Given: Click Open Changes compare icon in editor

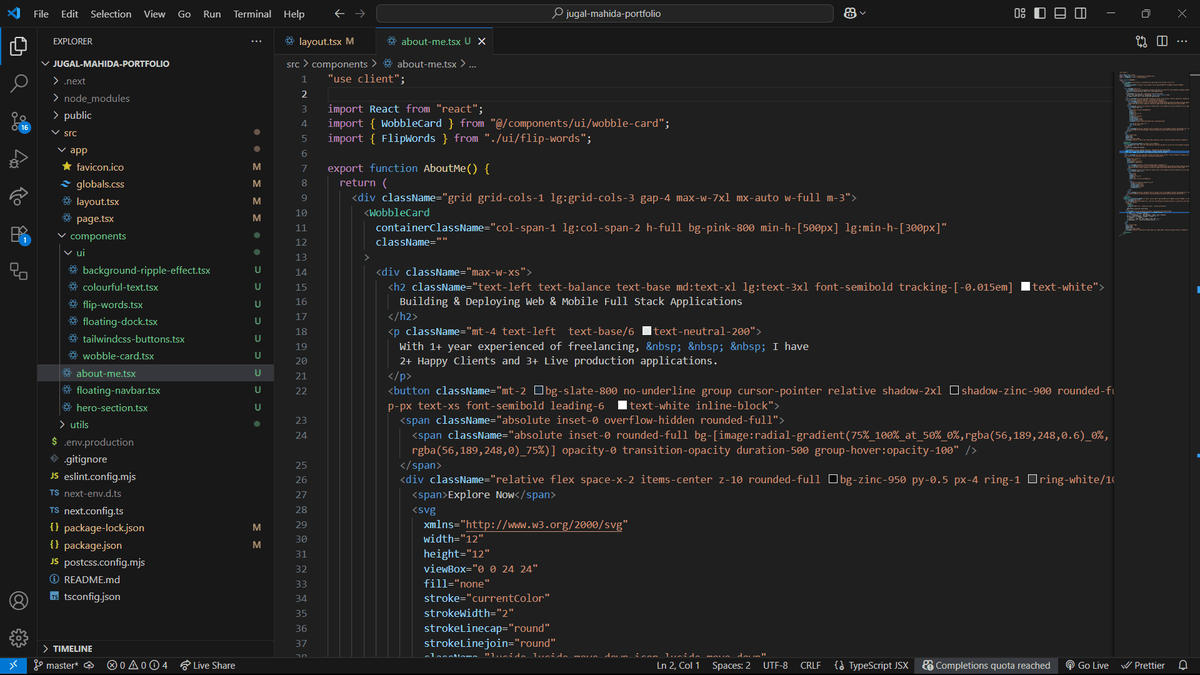Looking at the screenshot, I should (x=1142, y=41).
